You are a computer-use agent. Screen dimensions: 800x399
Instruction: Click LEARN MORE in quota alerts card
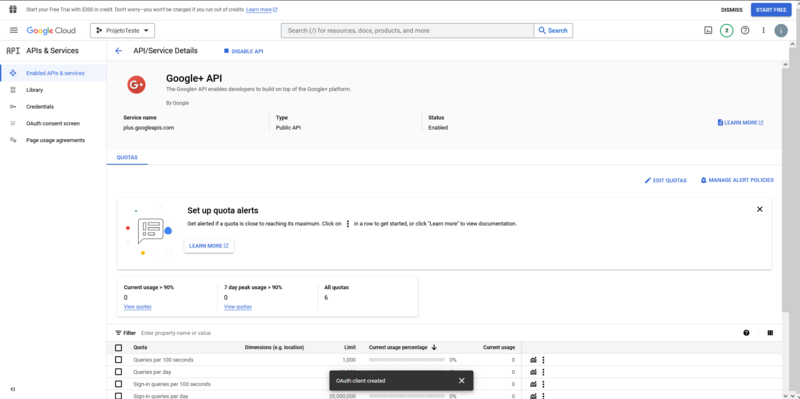209,246
